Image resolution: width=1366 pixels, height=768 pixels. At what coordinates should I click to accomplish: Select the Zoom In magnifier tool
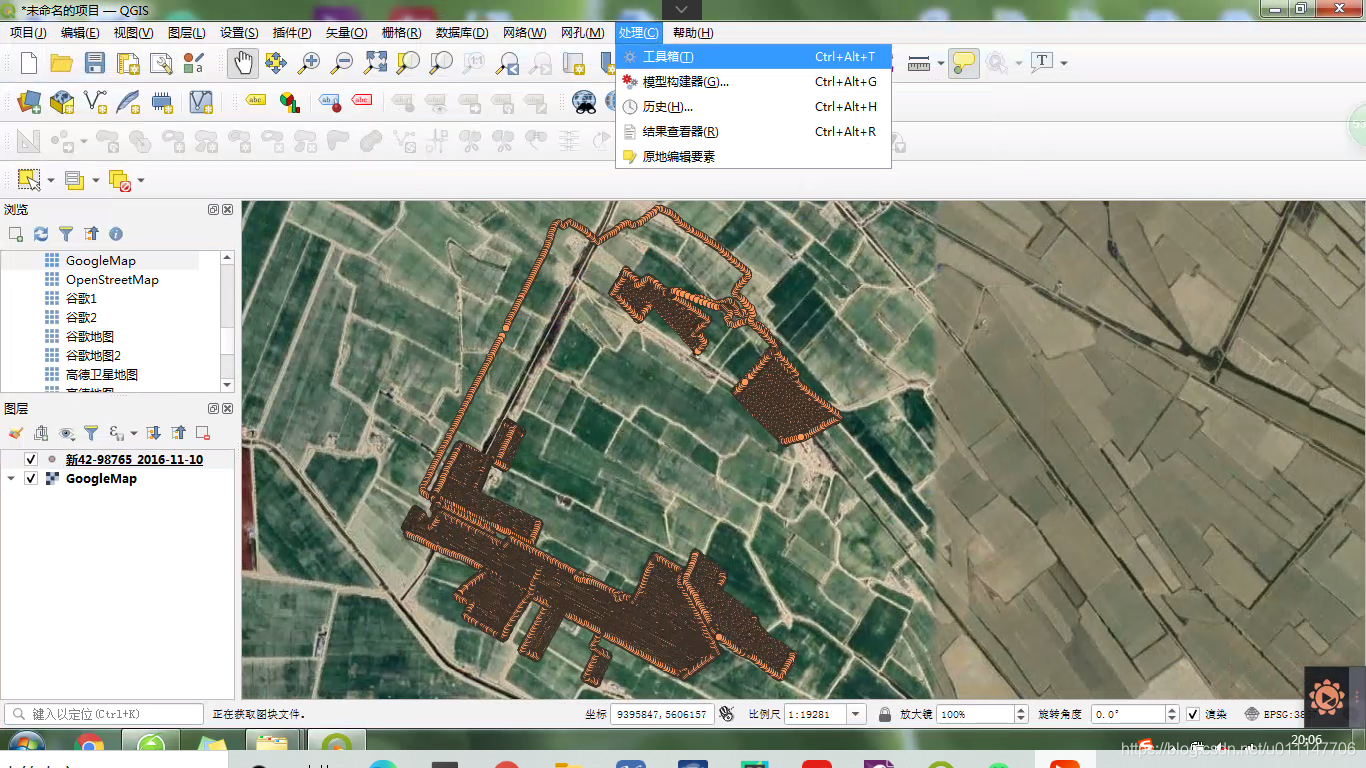pos(308,63)
